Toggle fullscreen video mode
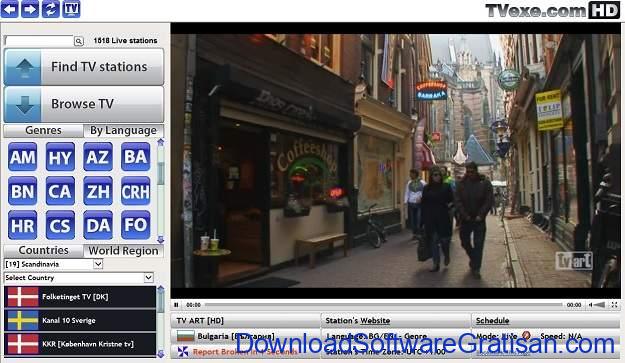The height and width of the screenshot is (363, 625). [x=614, y=305]
